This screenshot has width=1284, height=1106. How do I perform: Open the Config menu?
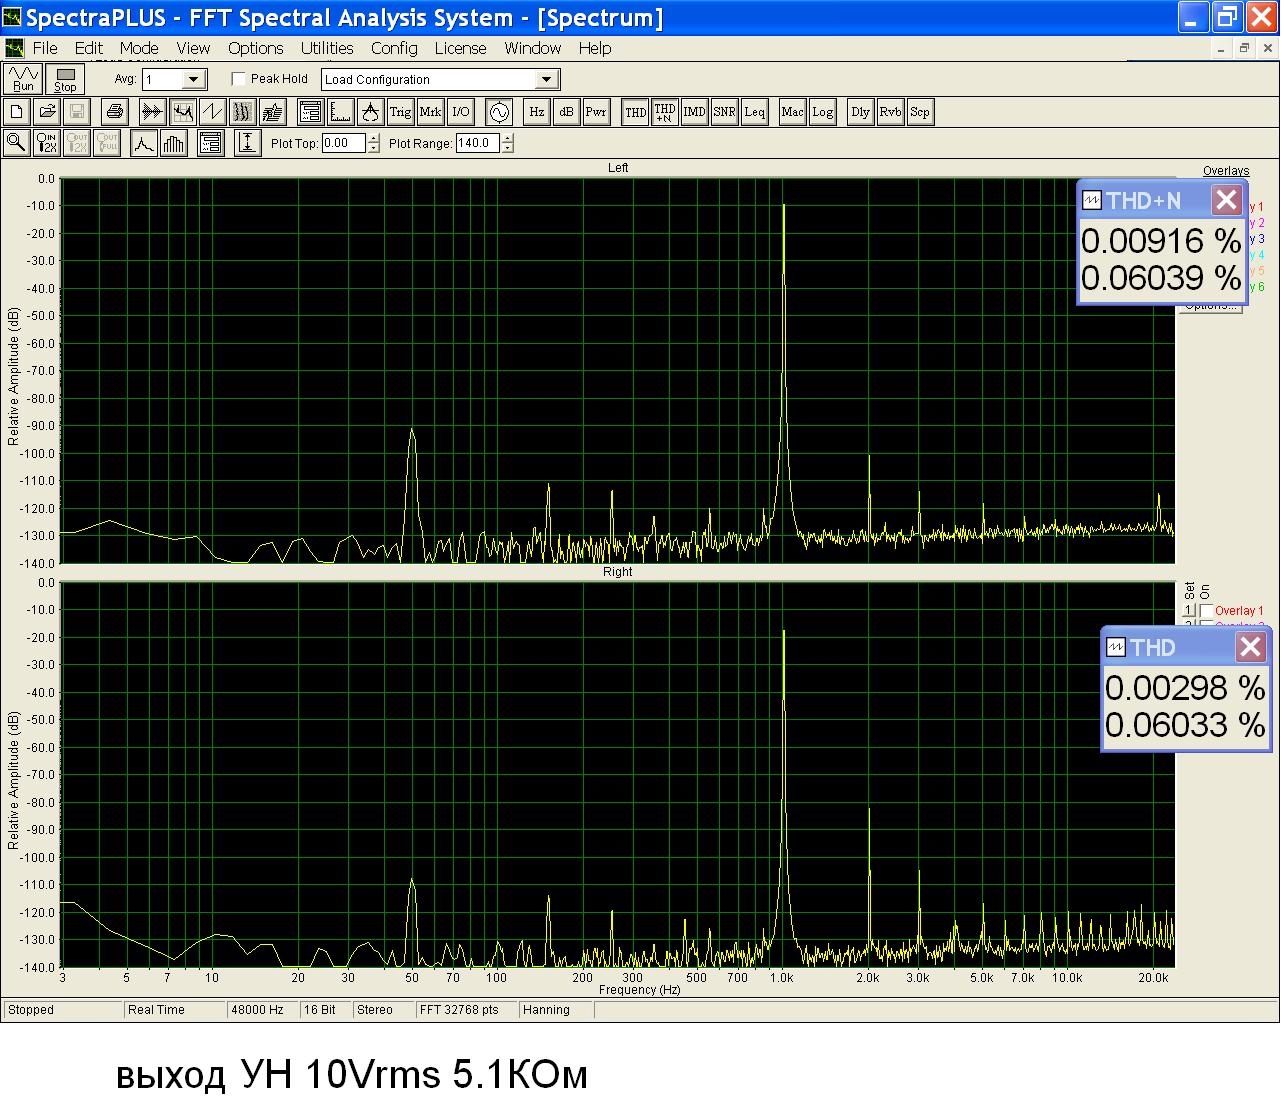pos(394,48)
